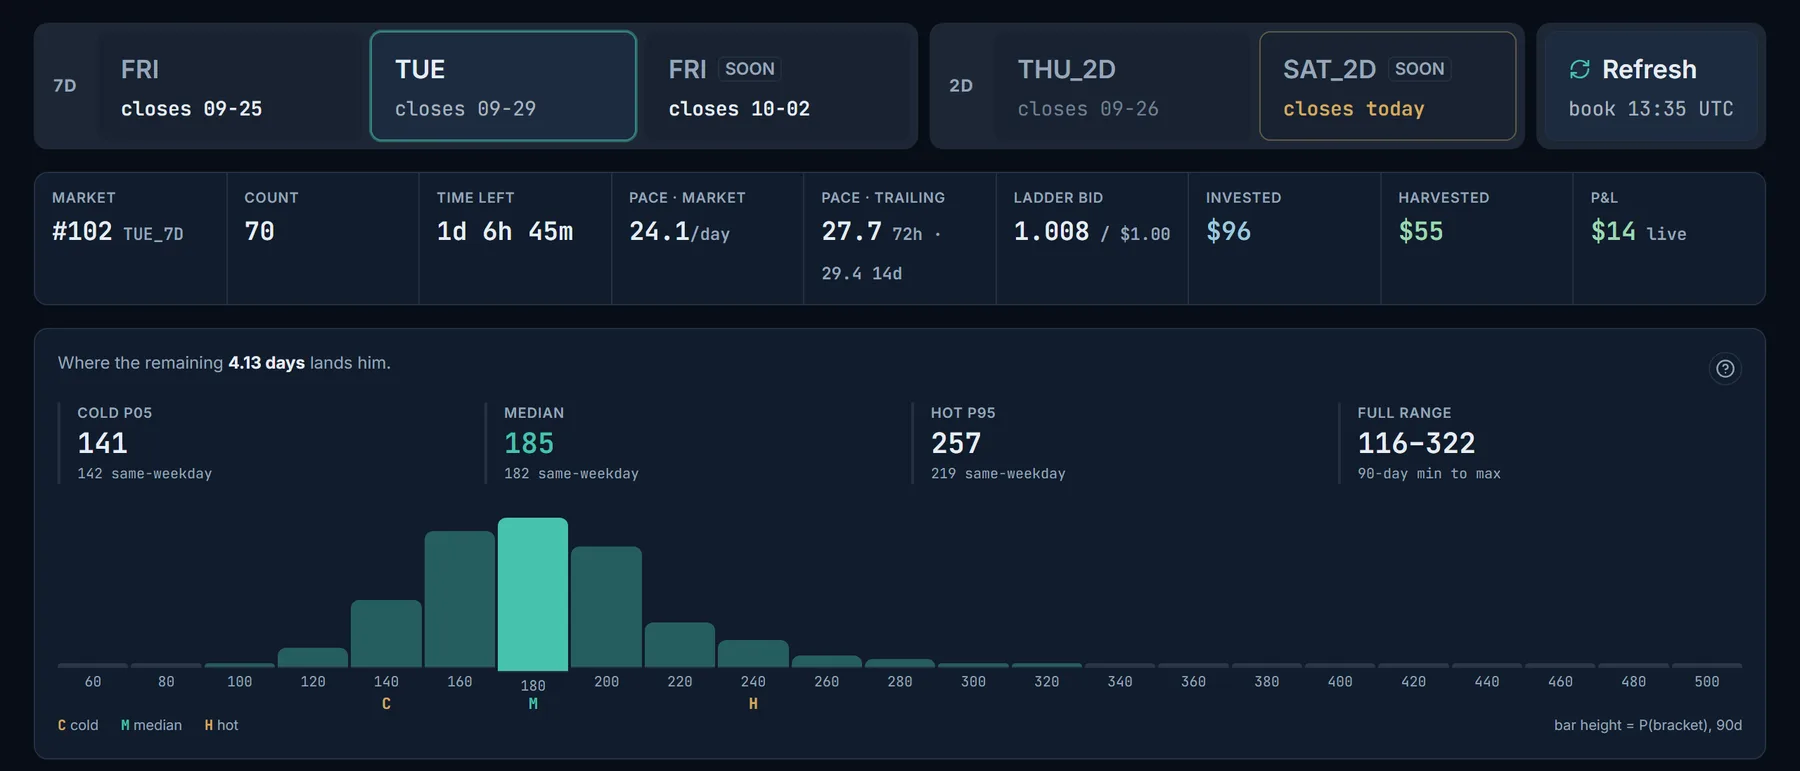
Task: Click the time left value '1d 6h 45m'
Action: click(x=505, y=231)
